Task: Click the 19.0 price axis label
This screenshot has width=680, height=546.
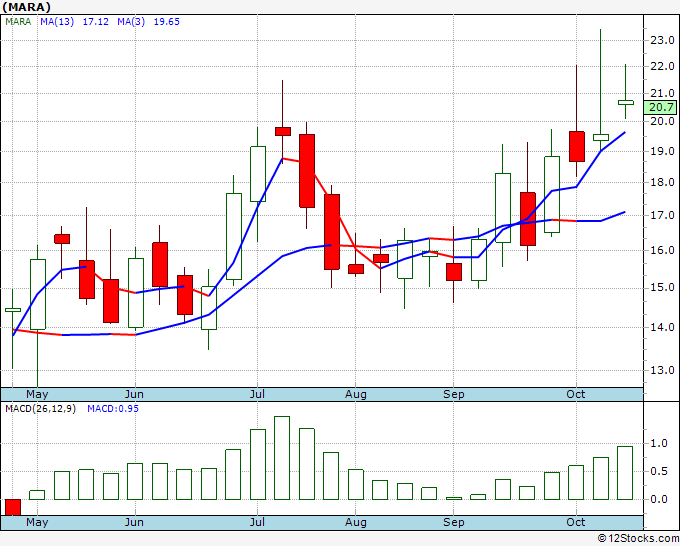Action: 662,151
